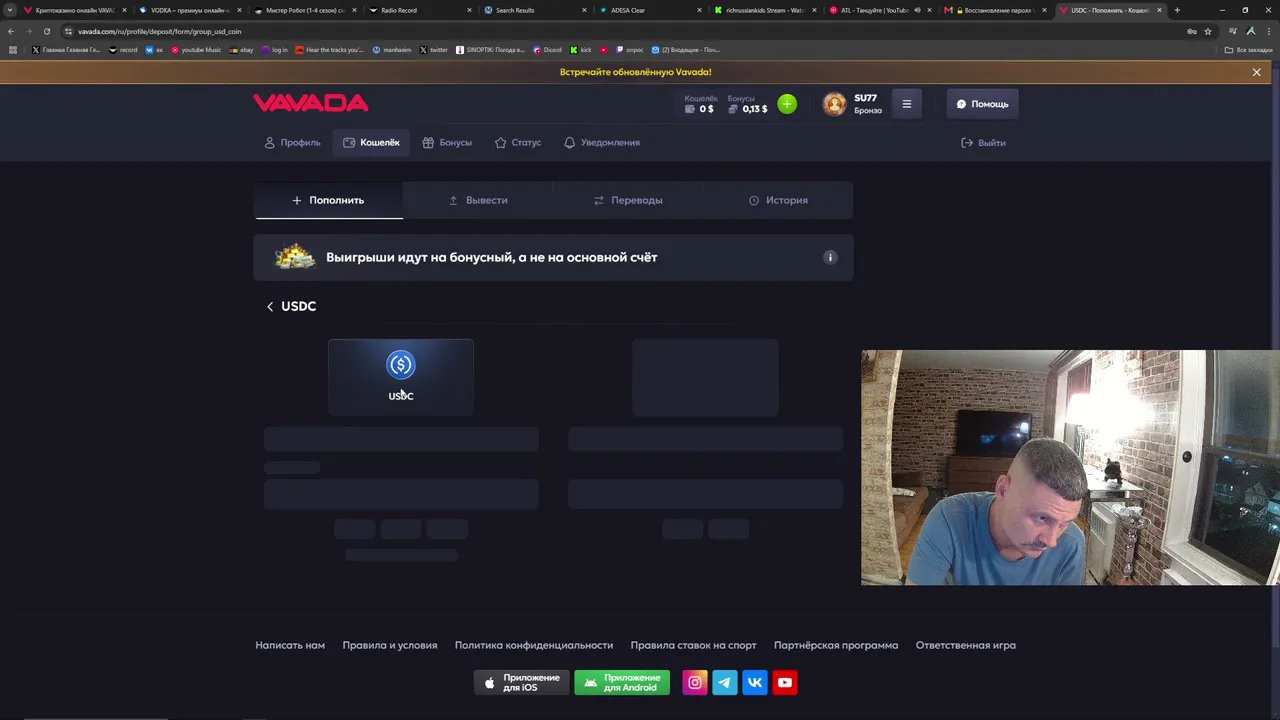
Task: Open the Написать нам footer link
Action: (290, 645)
